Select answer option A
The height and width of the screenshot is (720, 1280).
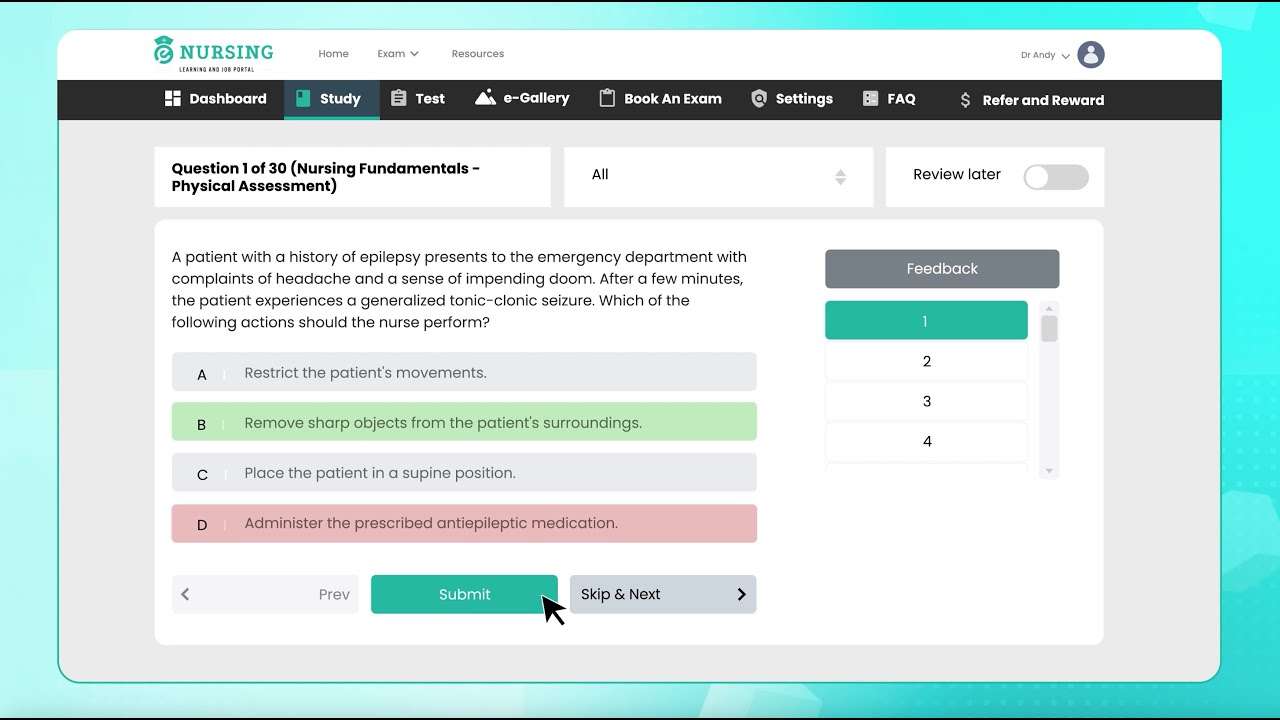coord(464,372)
